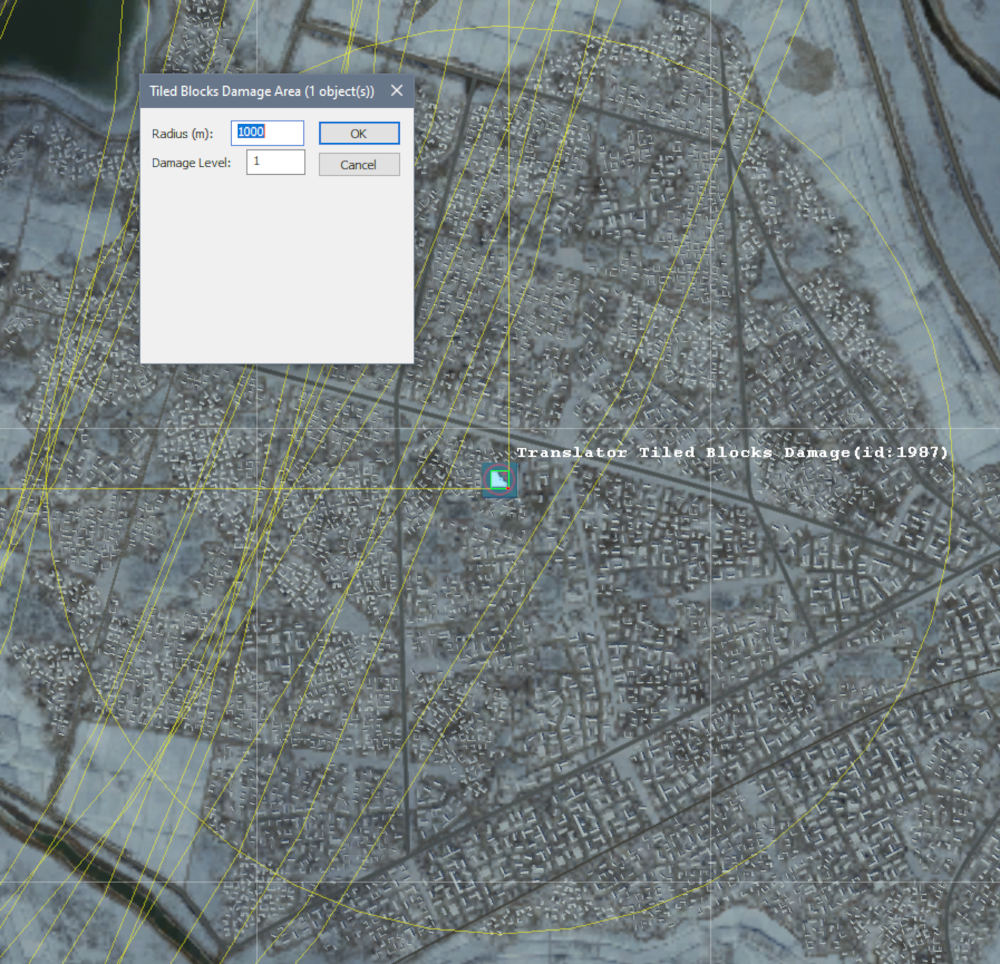Screen dimensions: 1000x964
Task: Click the Tiled Blocks Damage Area title bar
Action: pyautogui.click(x=276, y=91)
